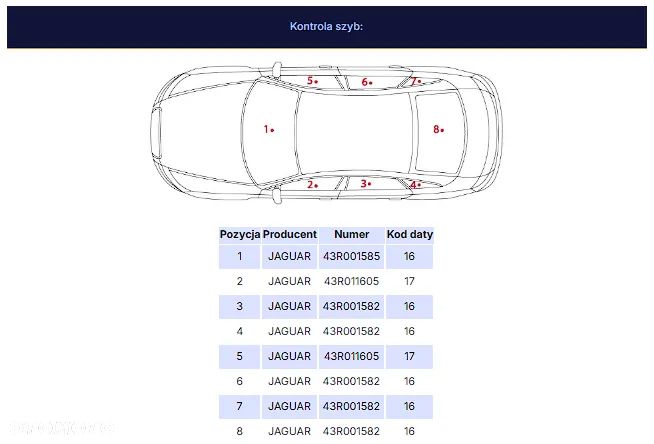Select the 43R001582 number in row 6

coord(352,381)
